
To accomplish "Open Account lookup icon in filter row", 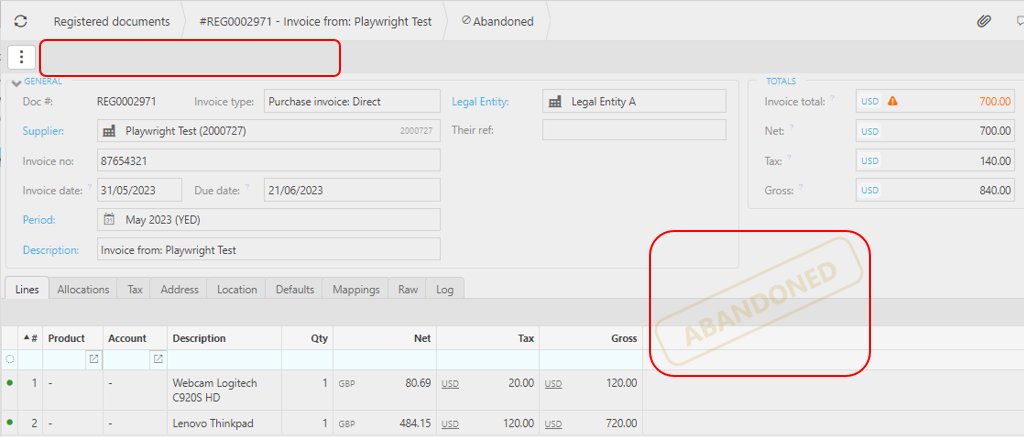I will 157,358.
